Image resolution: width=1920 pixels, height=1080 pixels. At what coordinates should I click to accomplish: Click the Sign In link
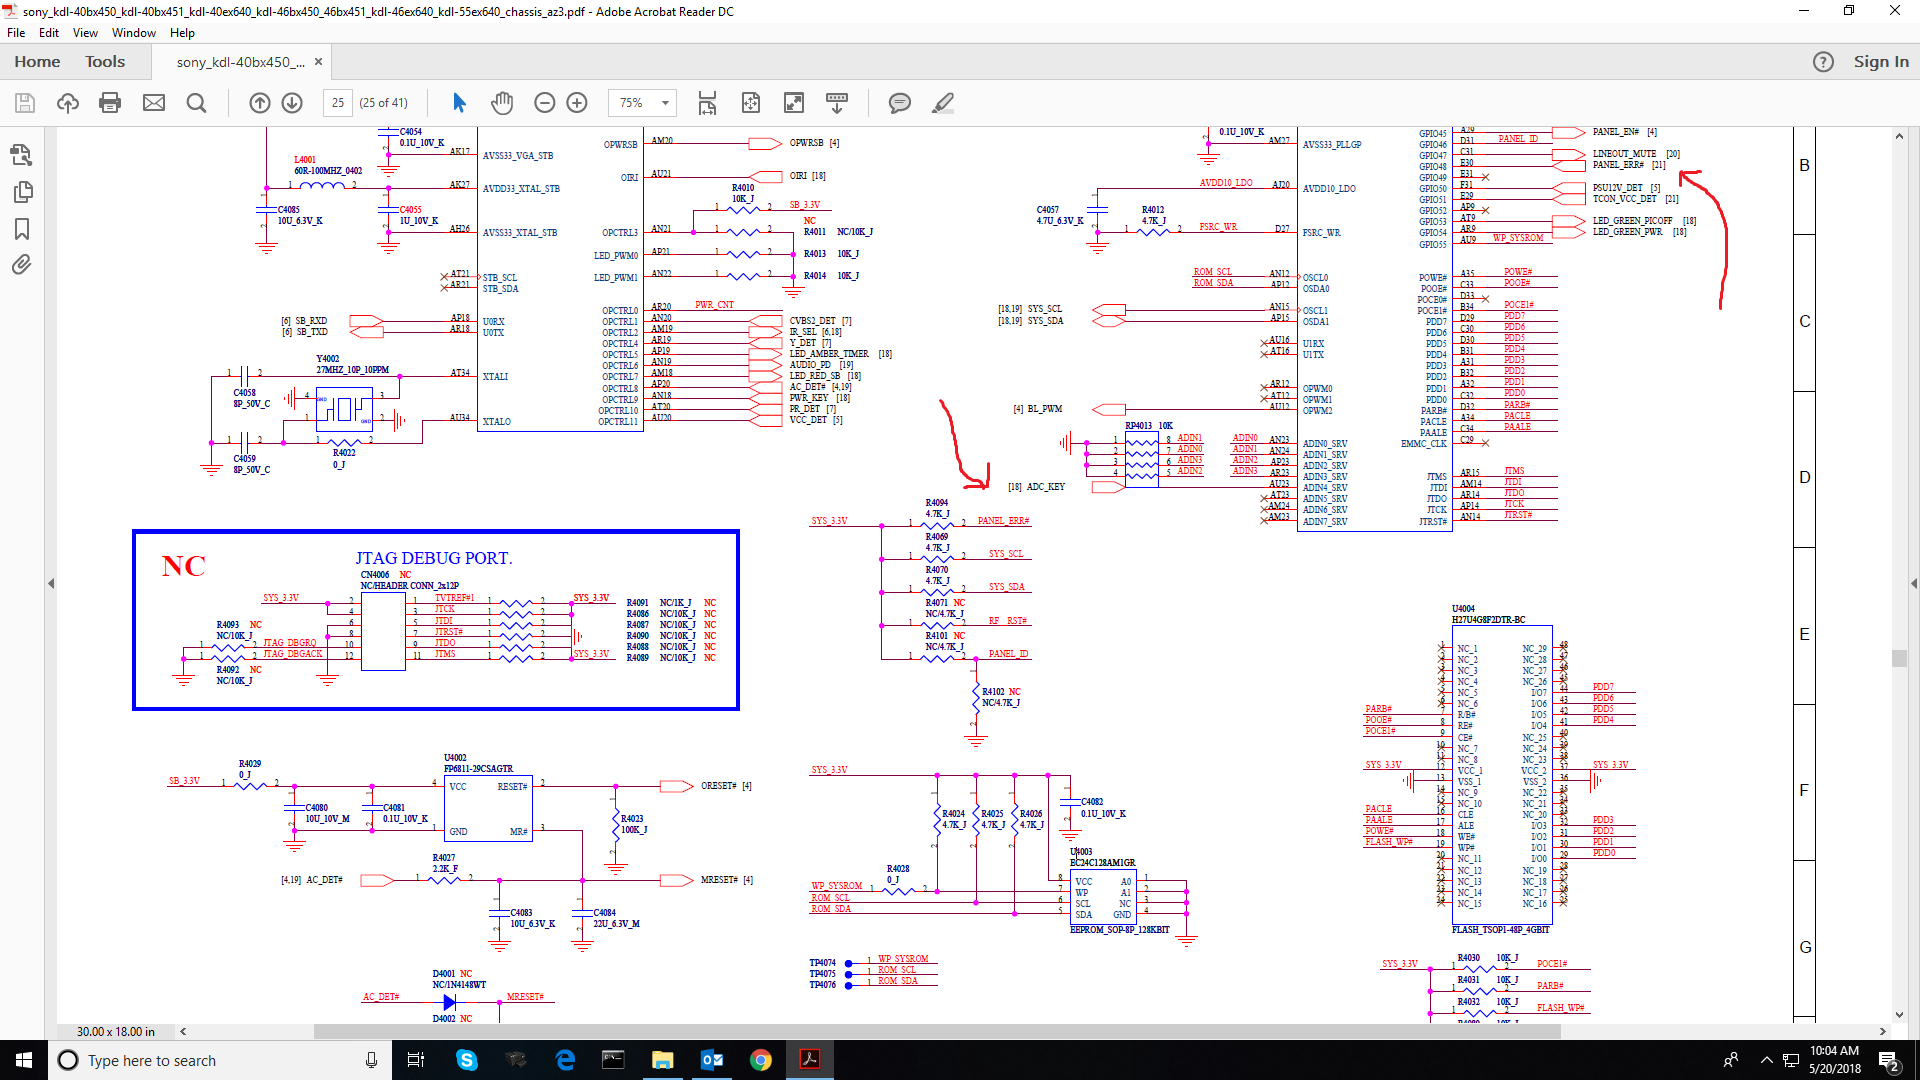(1880, 62)
